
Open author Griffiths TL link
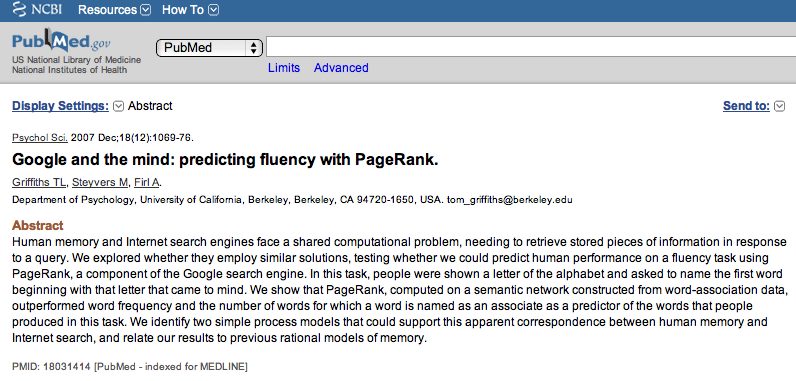[x=39, y=183]
